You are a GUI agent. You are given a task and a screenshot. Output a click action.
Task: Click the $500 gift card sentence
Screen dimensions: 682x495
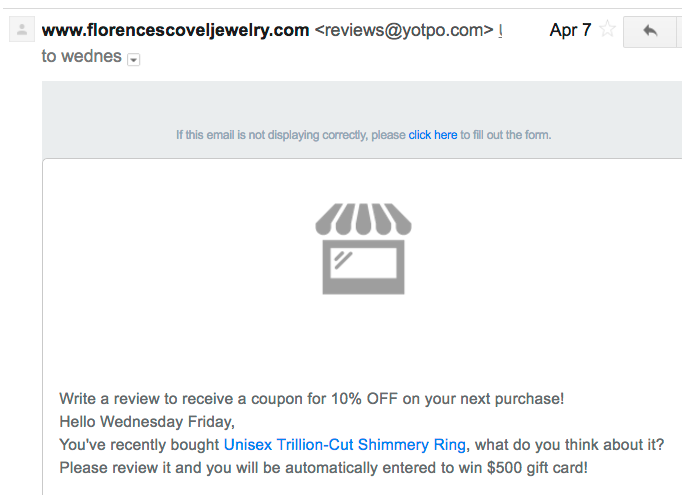click(324, 468)
